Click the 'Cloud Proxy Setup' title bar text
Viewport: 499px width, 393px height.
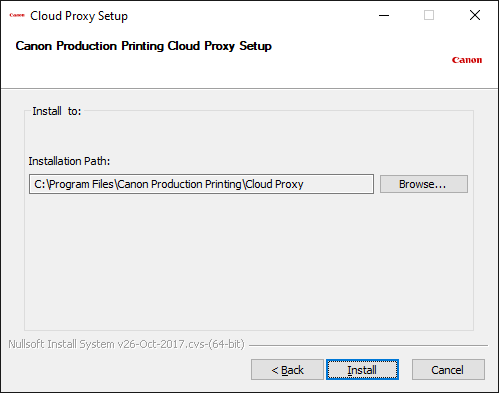pos(79,16)
